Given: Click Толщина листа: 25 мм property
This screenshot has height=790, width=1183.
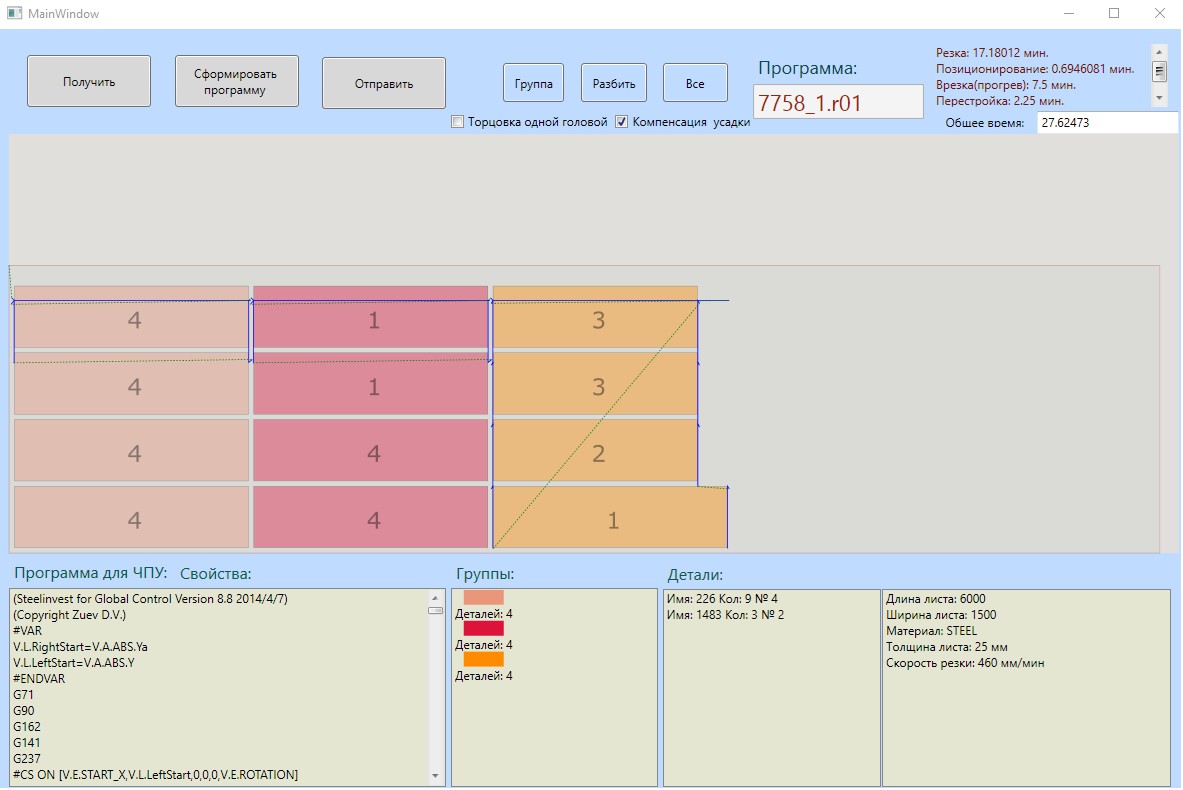Looking at the screenshot, I should 946,647.
